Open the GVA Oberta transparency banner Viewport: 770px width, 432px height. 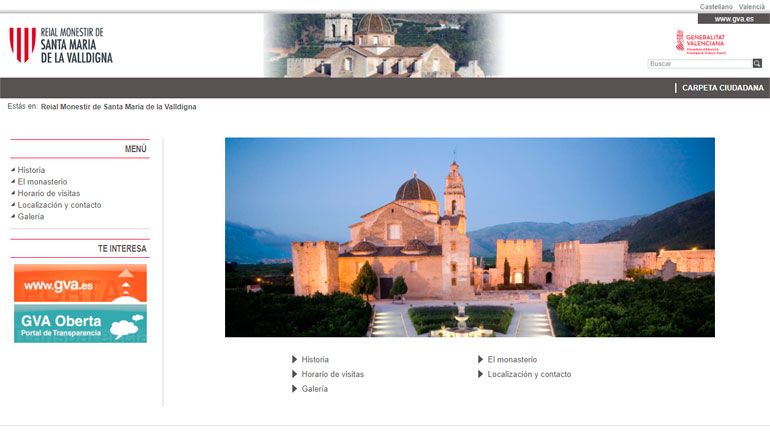click(x=80, y=324)
